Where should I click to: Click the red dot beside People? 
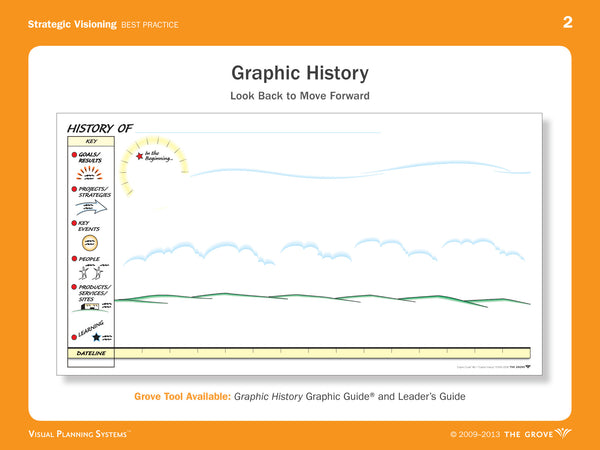(74, 259)
